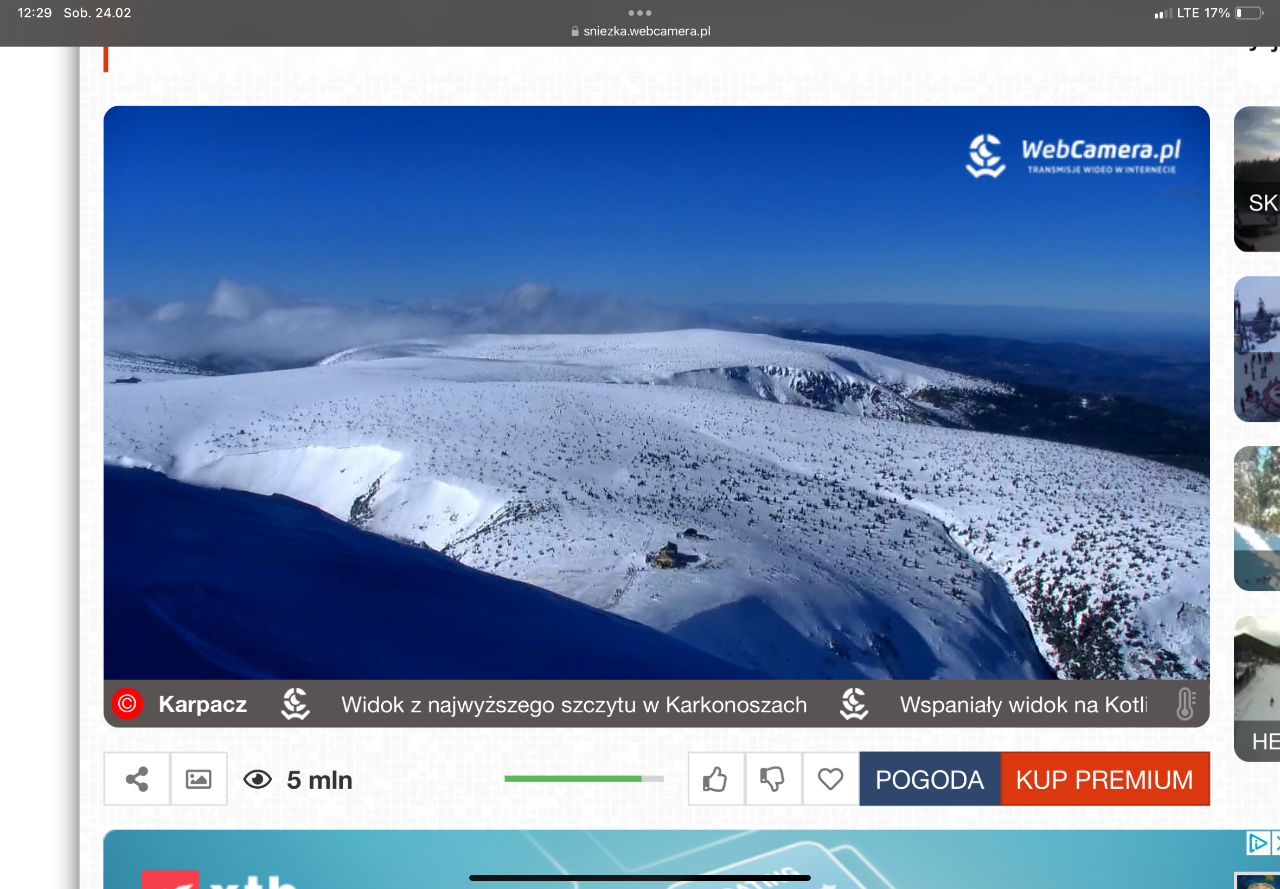Click the share icon button

click(137, 779)
